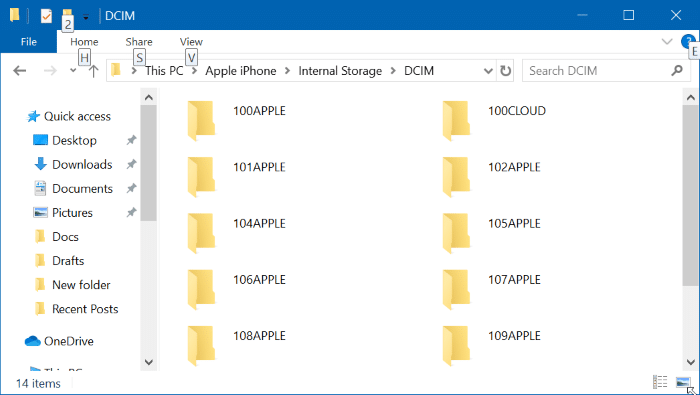Click the file list scroll up arrow
Viewport: 700px width, 395px height.
(x=691, y=97)
